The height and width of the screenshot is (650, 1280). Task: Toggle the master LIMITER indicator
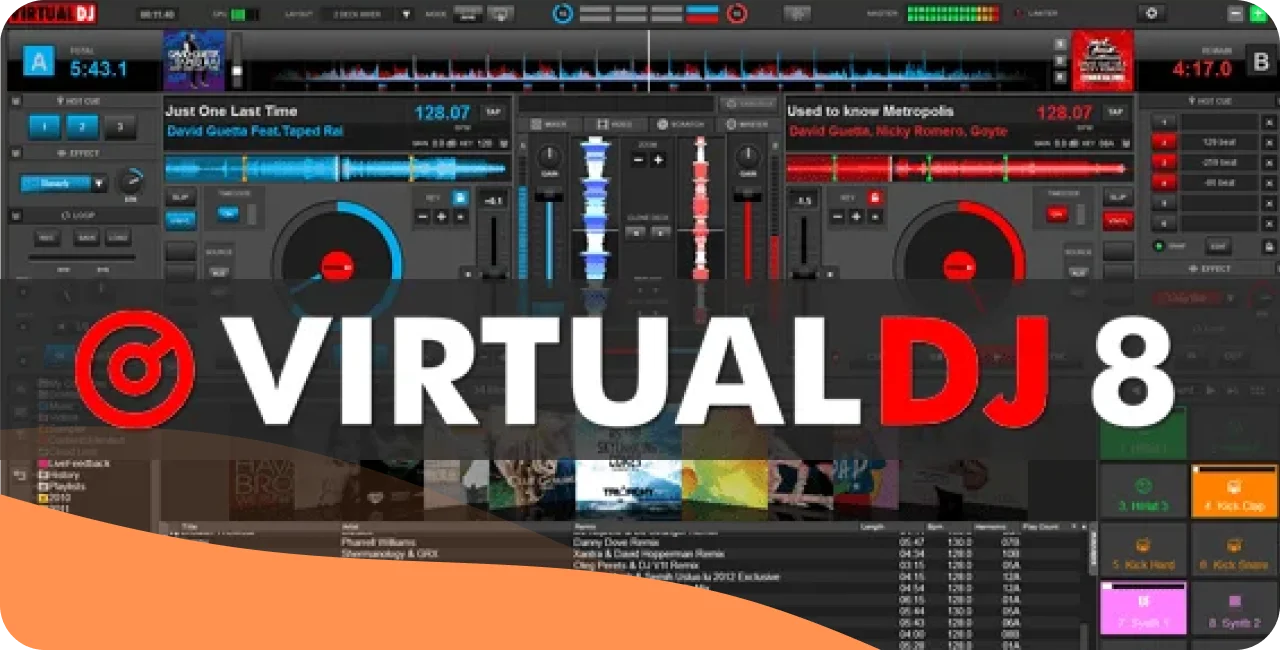(1037, 14)
